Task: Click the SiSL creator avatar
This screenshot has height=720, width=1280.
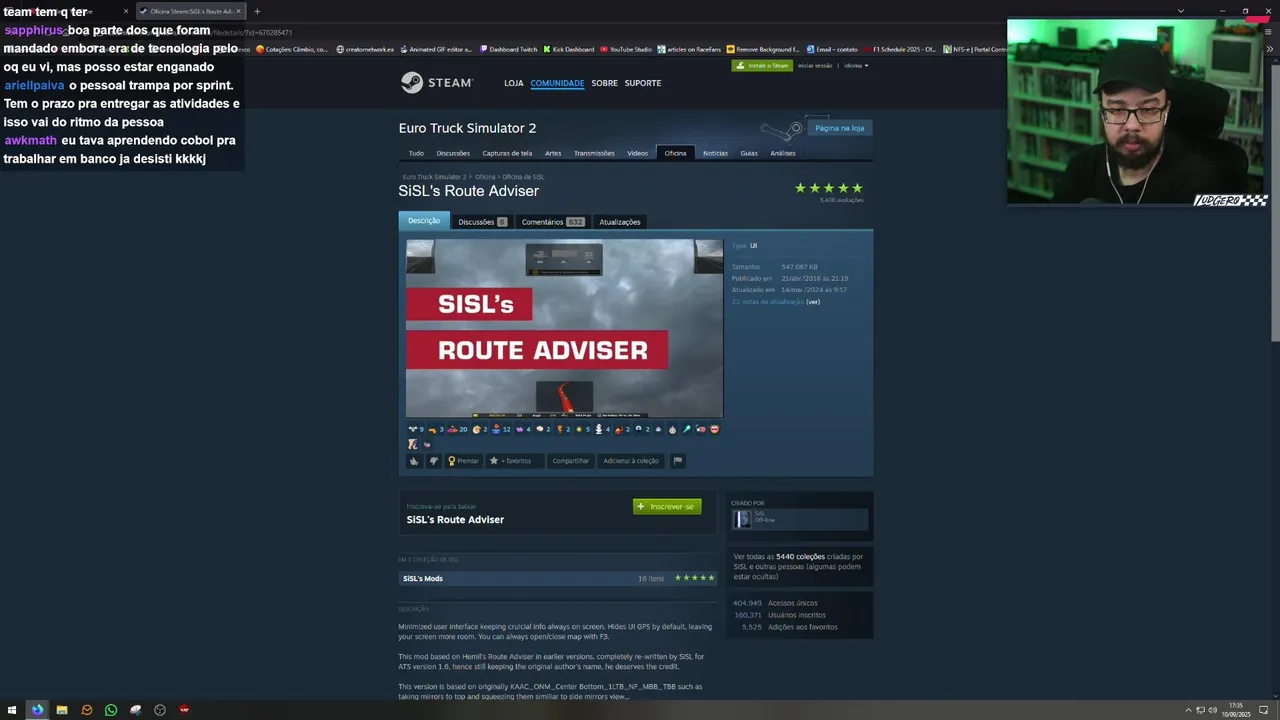Action: (x=743, y=519)
